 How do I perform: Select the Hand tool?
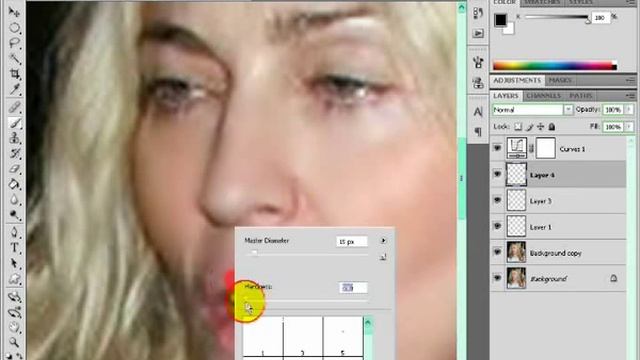14,327
